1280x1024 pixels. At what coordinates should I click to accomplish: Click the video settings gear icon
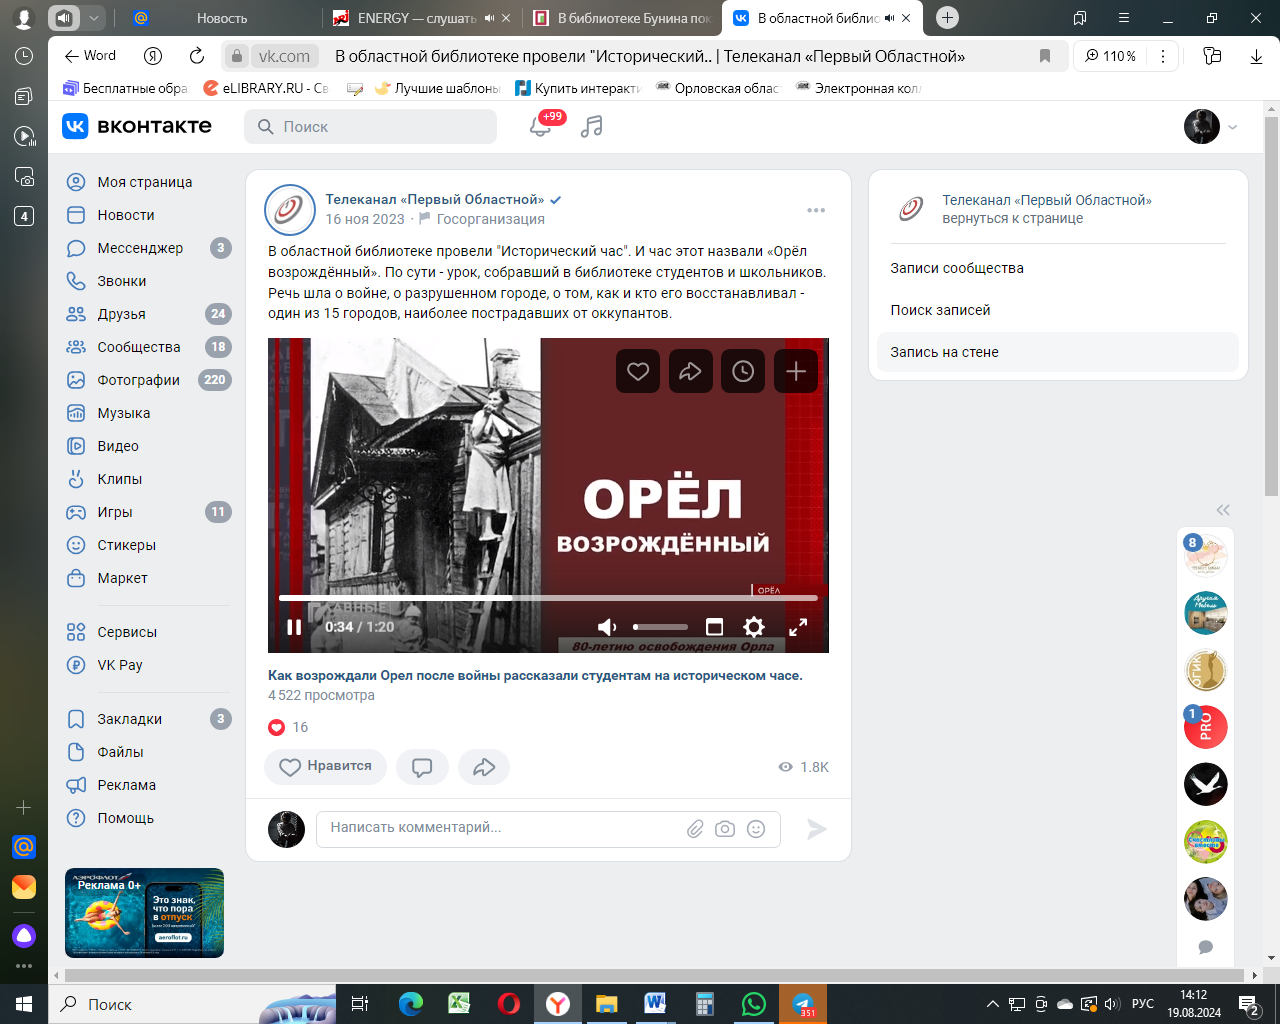[754, 627]
